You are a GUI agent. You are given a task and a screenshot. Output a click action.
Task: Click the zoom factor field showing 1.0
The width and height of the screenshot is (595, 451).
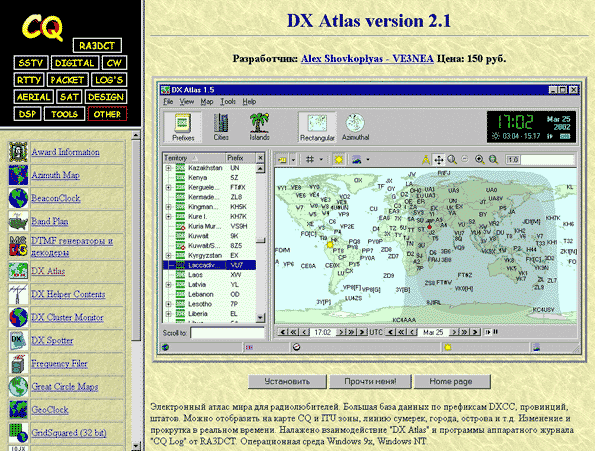[513, 160]
